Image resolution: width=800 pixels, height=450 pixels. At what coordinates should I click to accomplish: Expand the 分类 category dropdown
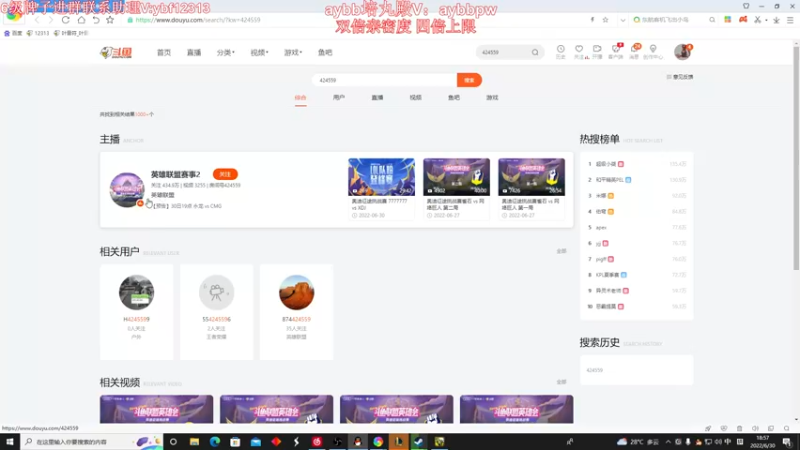click(x=226, y=53)
